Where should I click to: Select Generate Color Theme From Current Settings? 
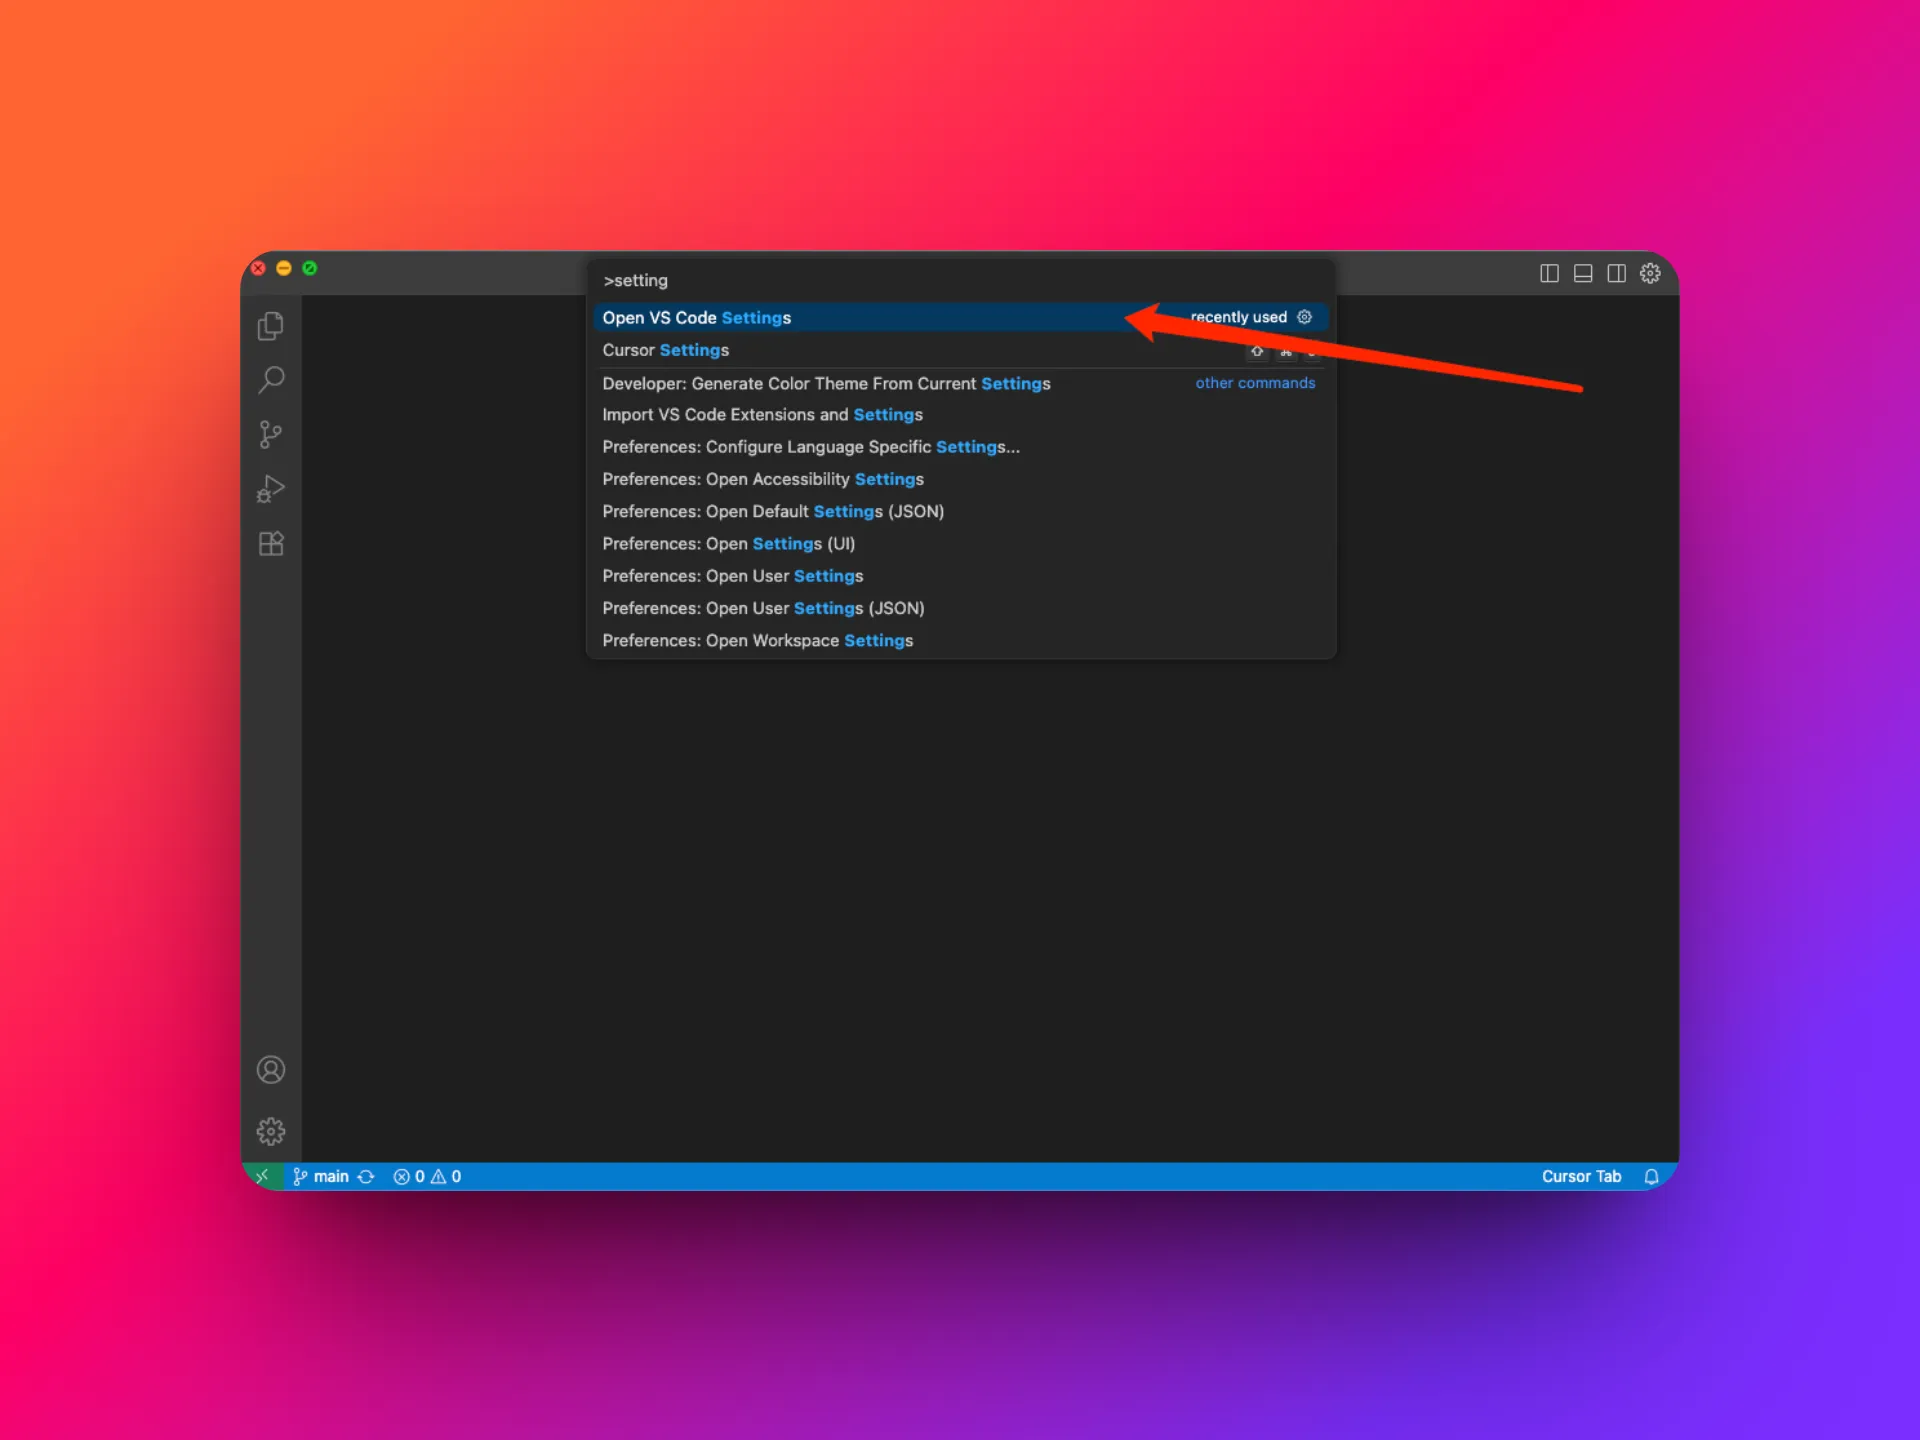pyautogui.click(x=960, y=383)
